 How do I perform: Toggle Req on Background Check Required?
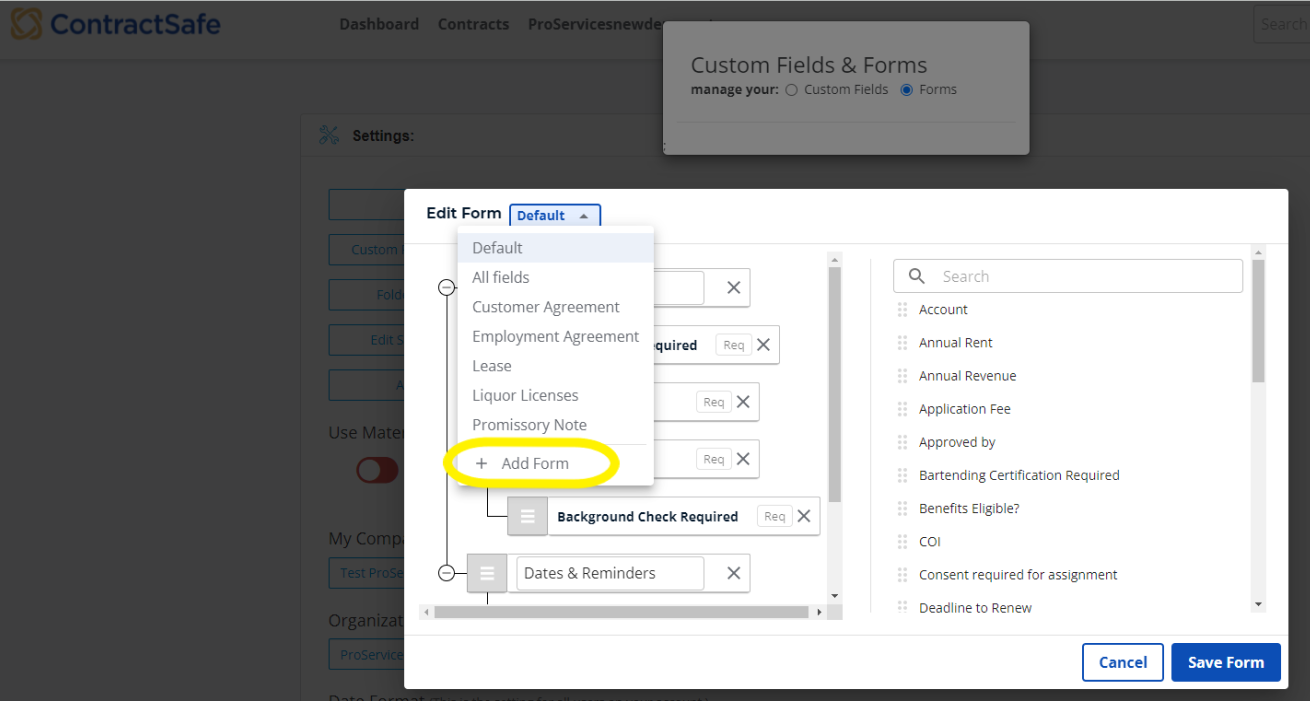coord(774,516)
